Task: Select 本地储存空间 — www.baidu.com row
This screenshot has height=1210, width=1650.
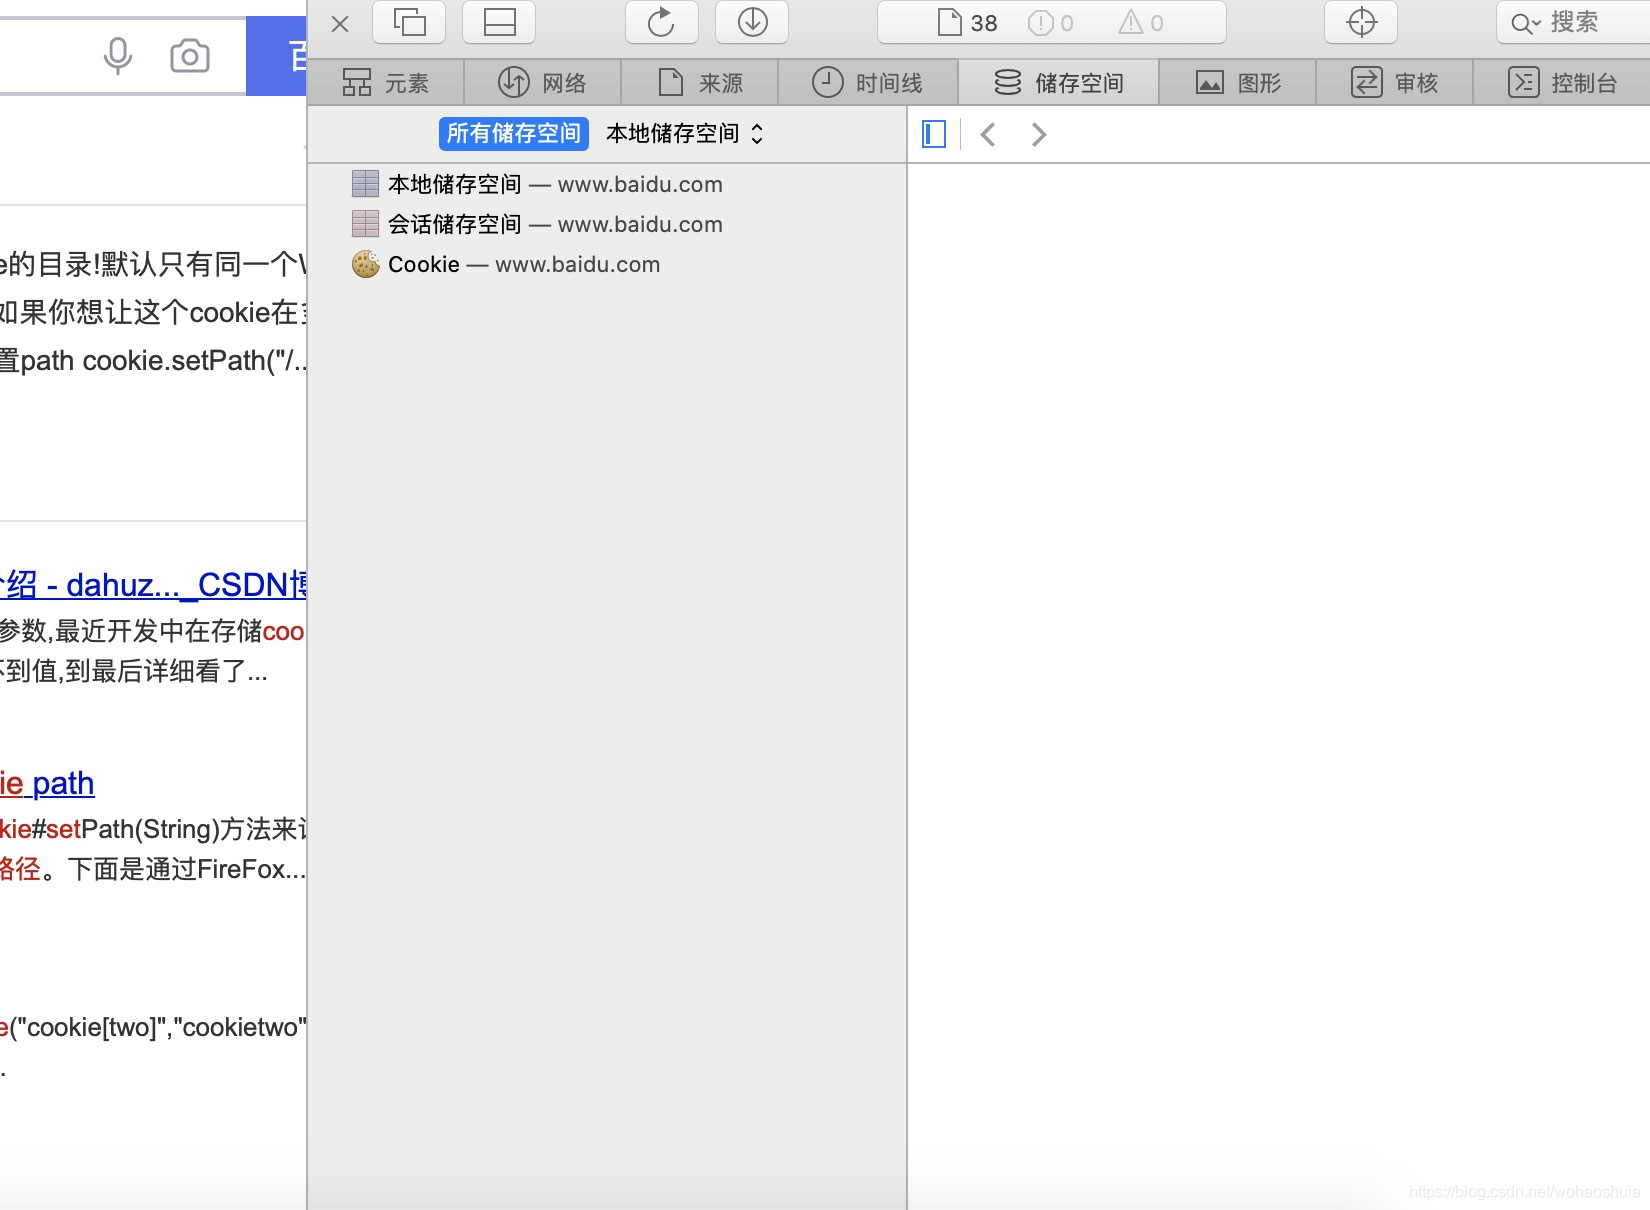Action: [x=608, y=184]
